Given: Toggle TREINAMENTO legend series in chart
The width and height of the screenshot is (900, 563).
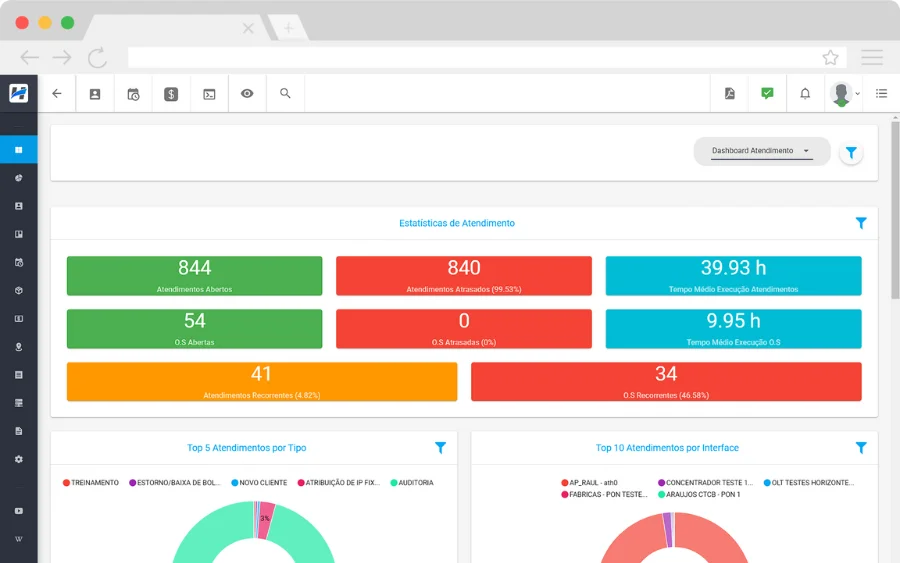Looking at the screenshot, I should pyautogui.click(x=91, y=483).
